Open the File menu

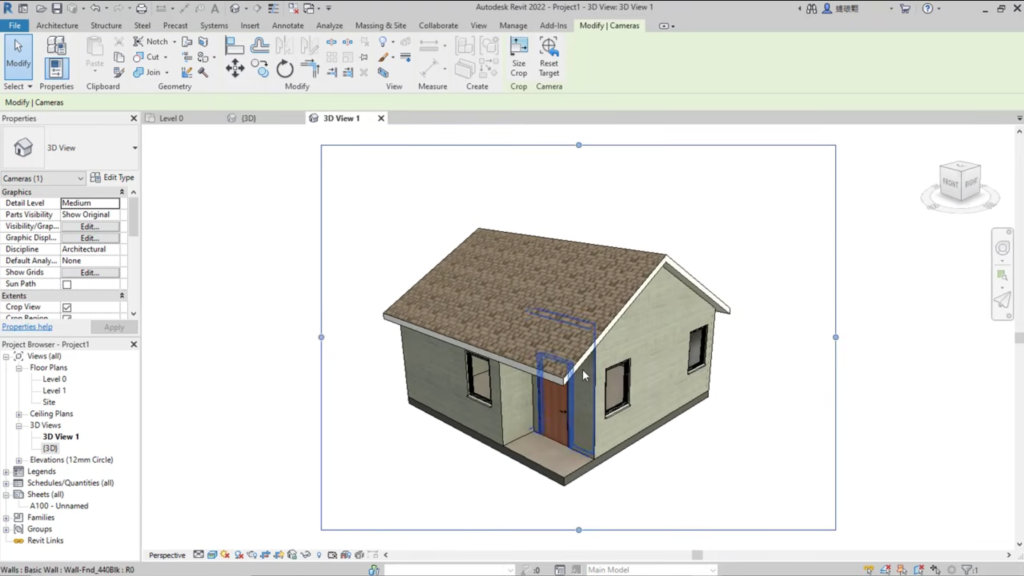(x=14, y=25)
